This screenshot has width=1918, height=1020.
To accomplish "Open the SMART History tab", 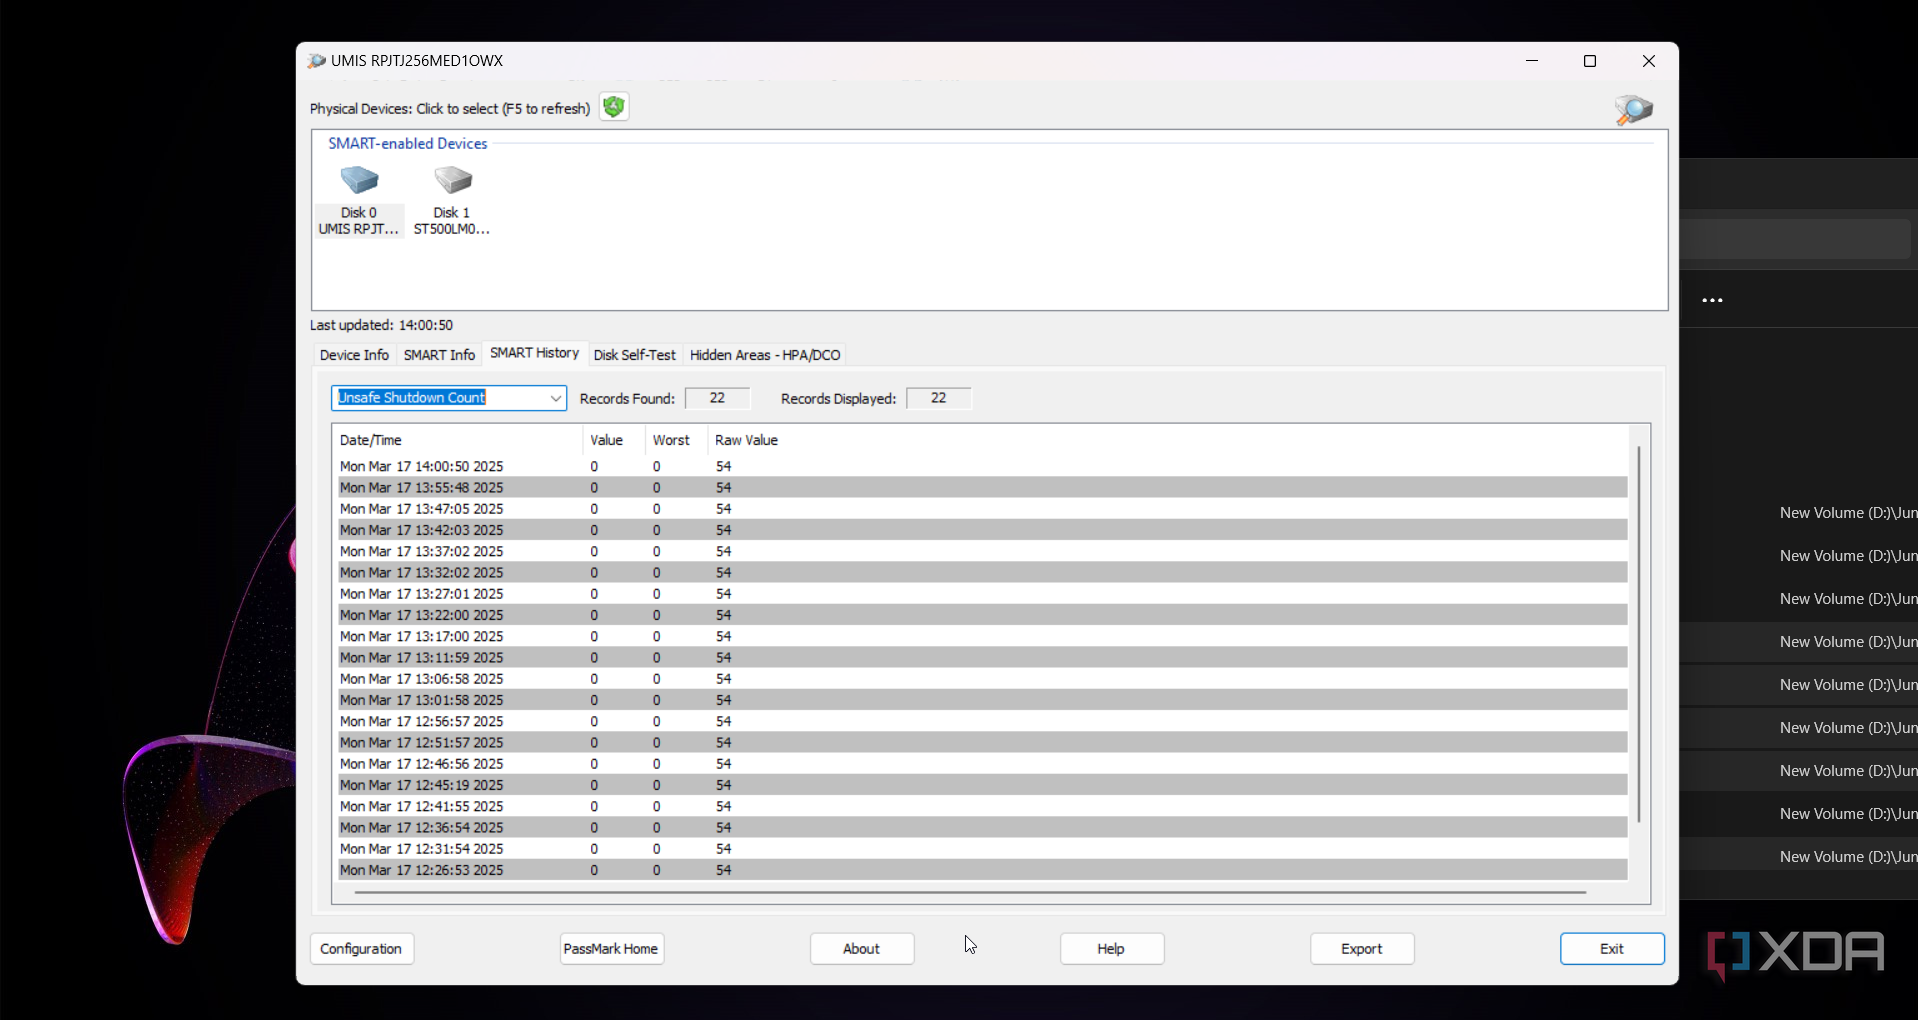I will coord(534,353).
